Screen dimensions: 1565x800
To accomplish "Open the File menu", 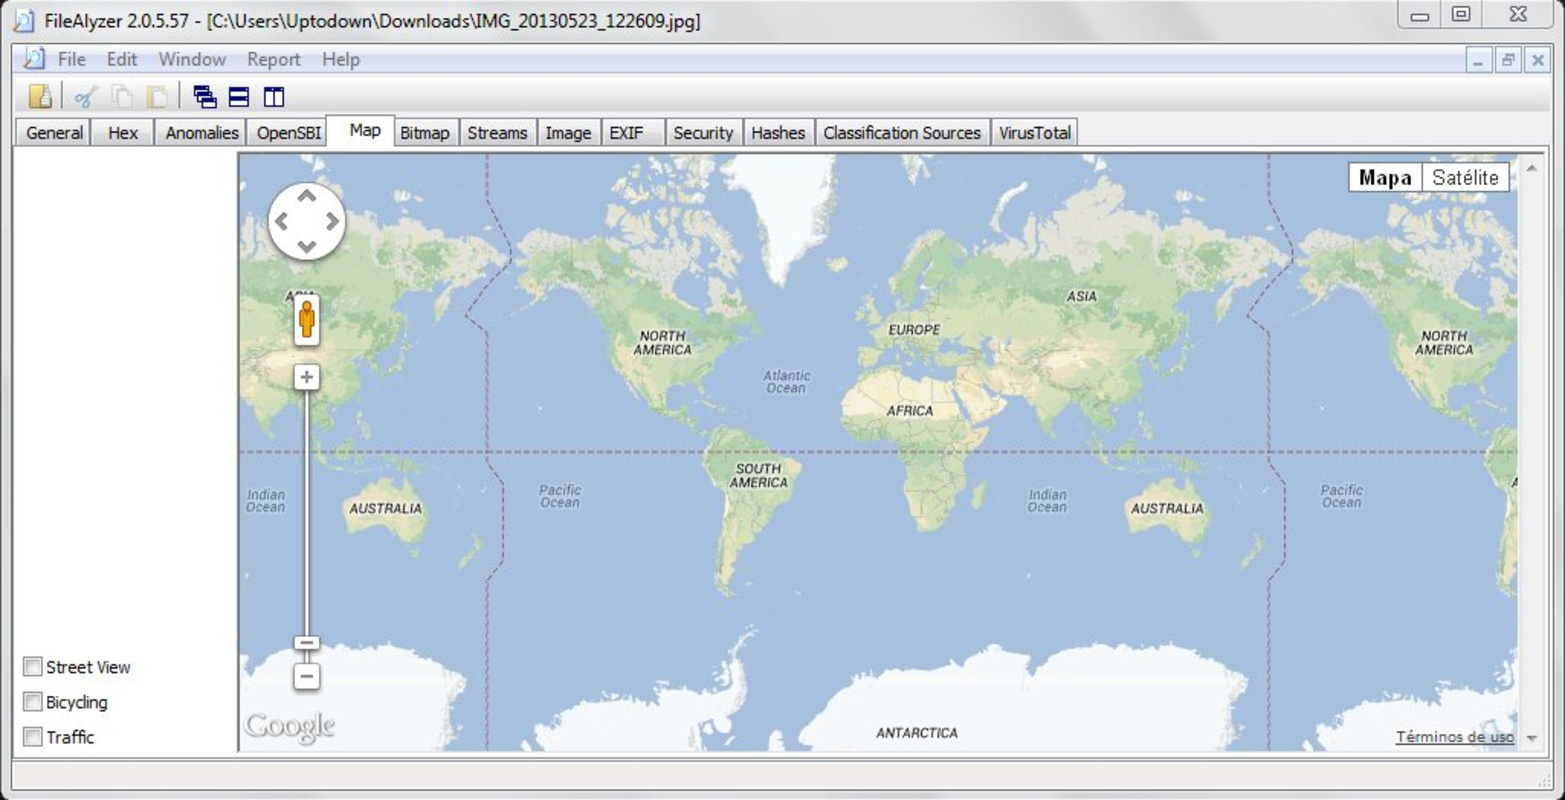I will pos(72,60).
